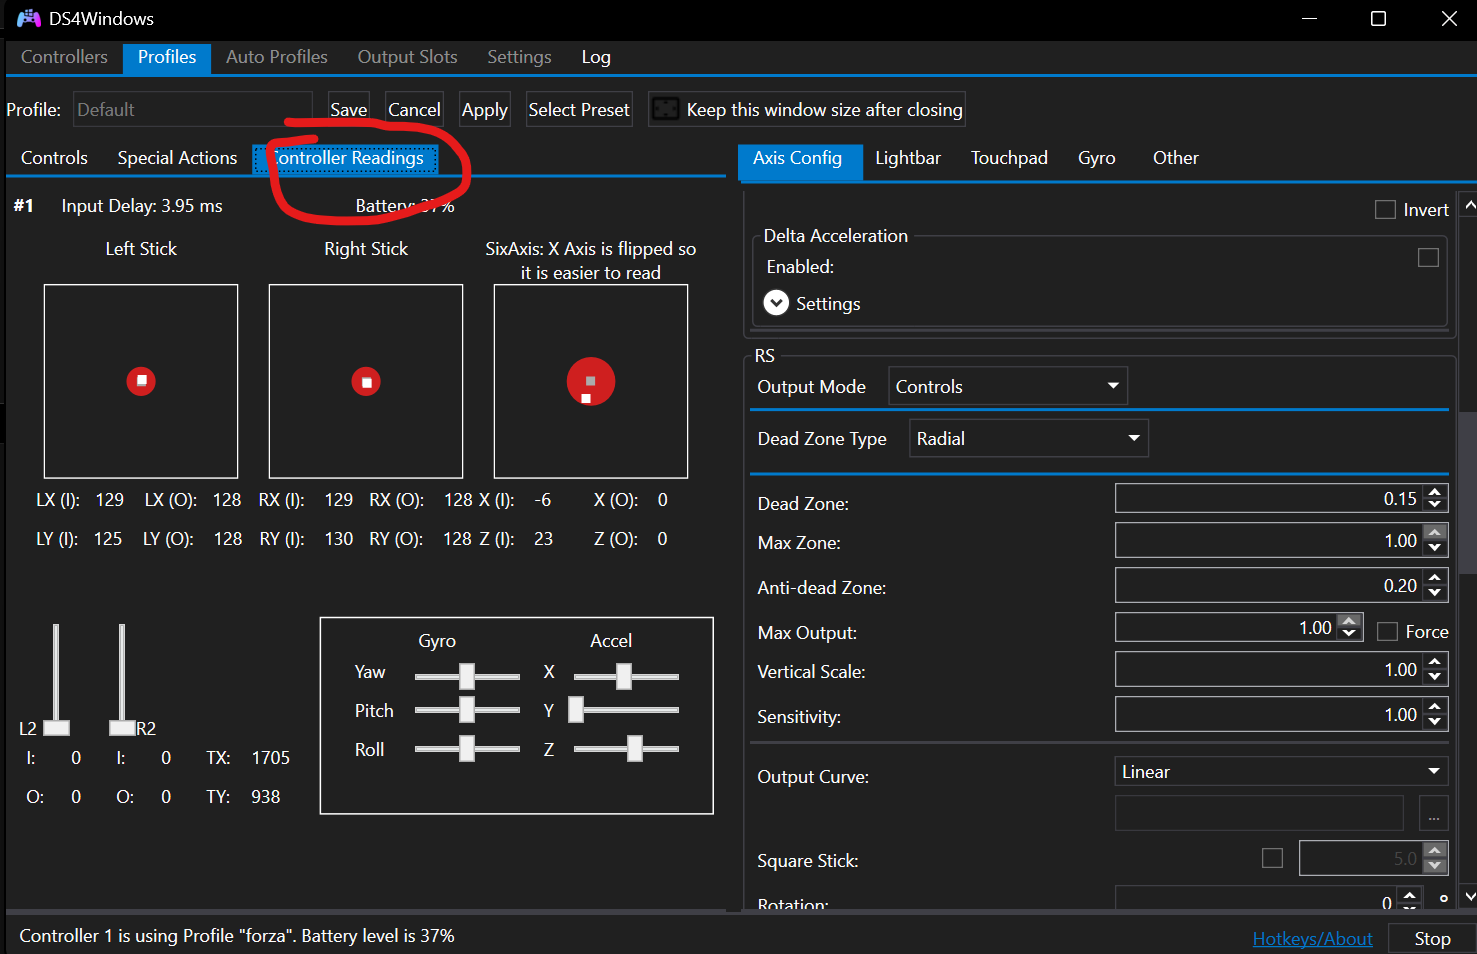Click the L2 trigger vertical slider
Image resolution: width=1477 pixels, height=954 pixels.
[56, 679]
